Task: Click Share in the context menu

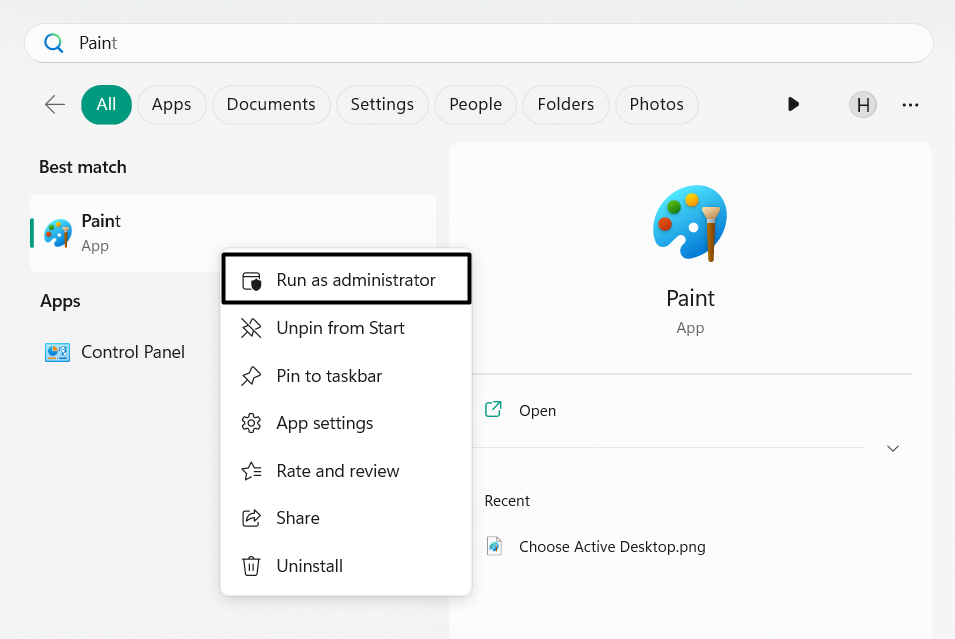Action: pyautogui.click(x=298, y=518)
